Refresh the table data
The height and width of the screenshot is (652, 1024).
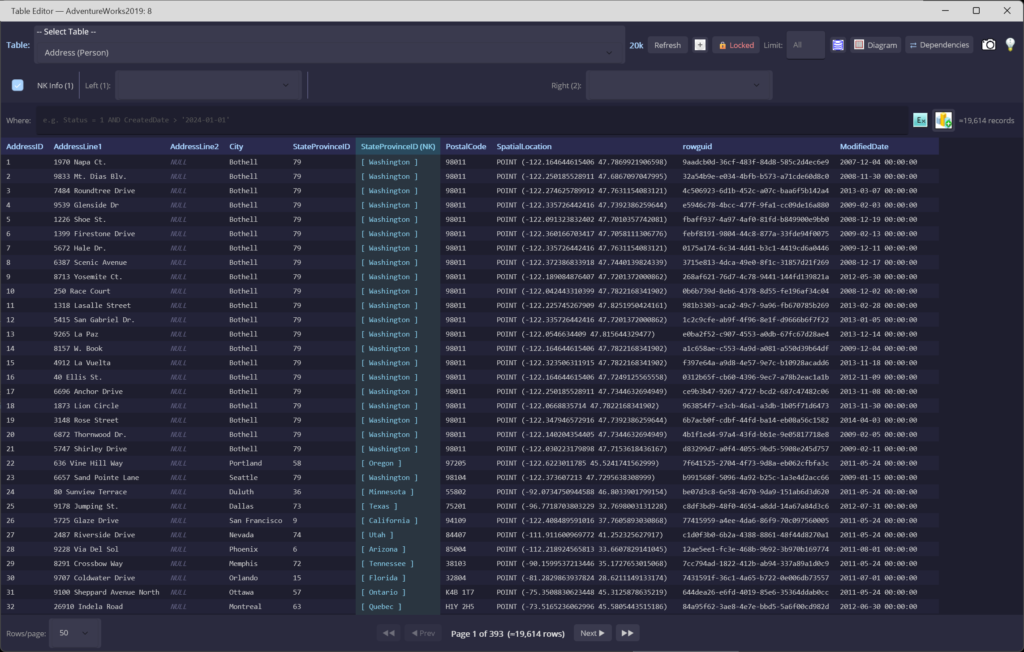pos(667,45)
